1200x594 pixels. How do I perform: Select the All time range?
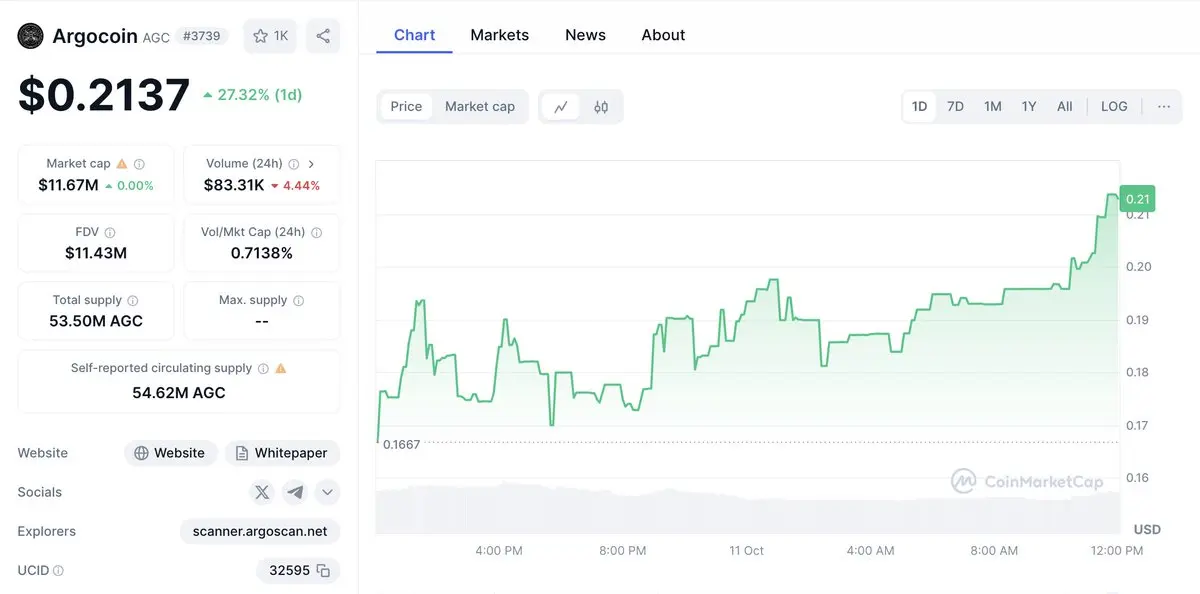point(1065,107)
